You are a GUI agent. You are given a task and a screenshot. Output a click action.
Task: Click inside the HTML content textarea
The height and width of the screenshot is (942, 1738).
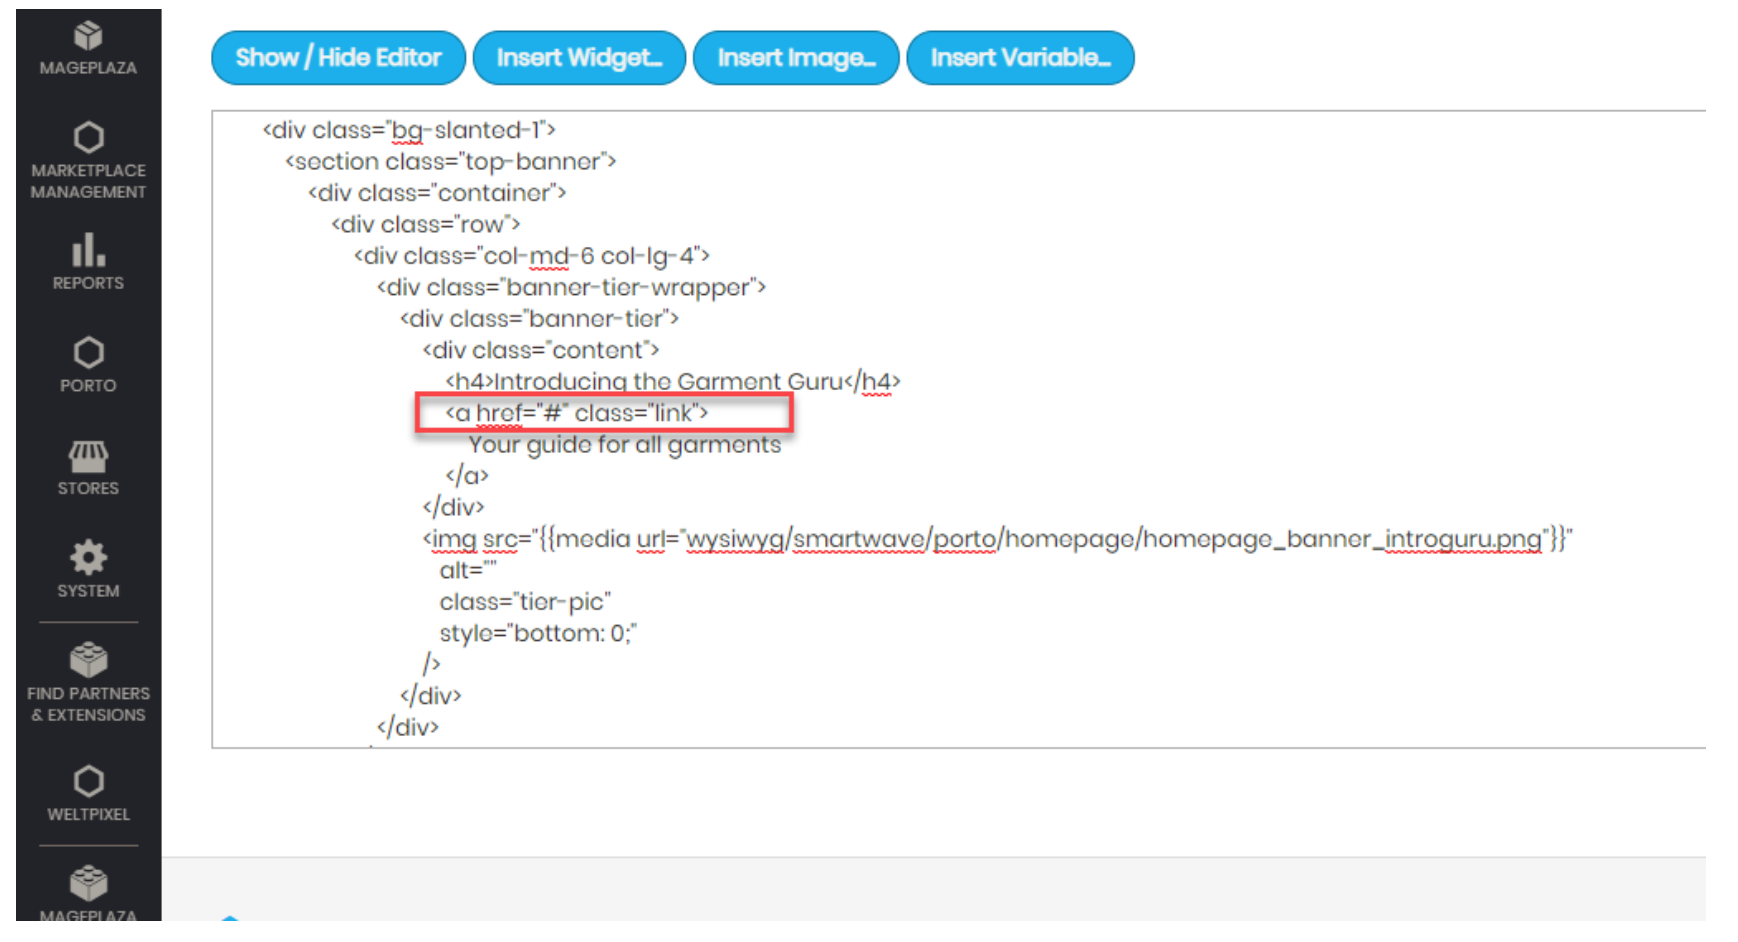click(x=958, y=429)
